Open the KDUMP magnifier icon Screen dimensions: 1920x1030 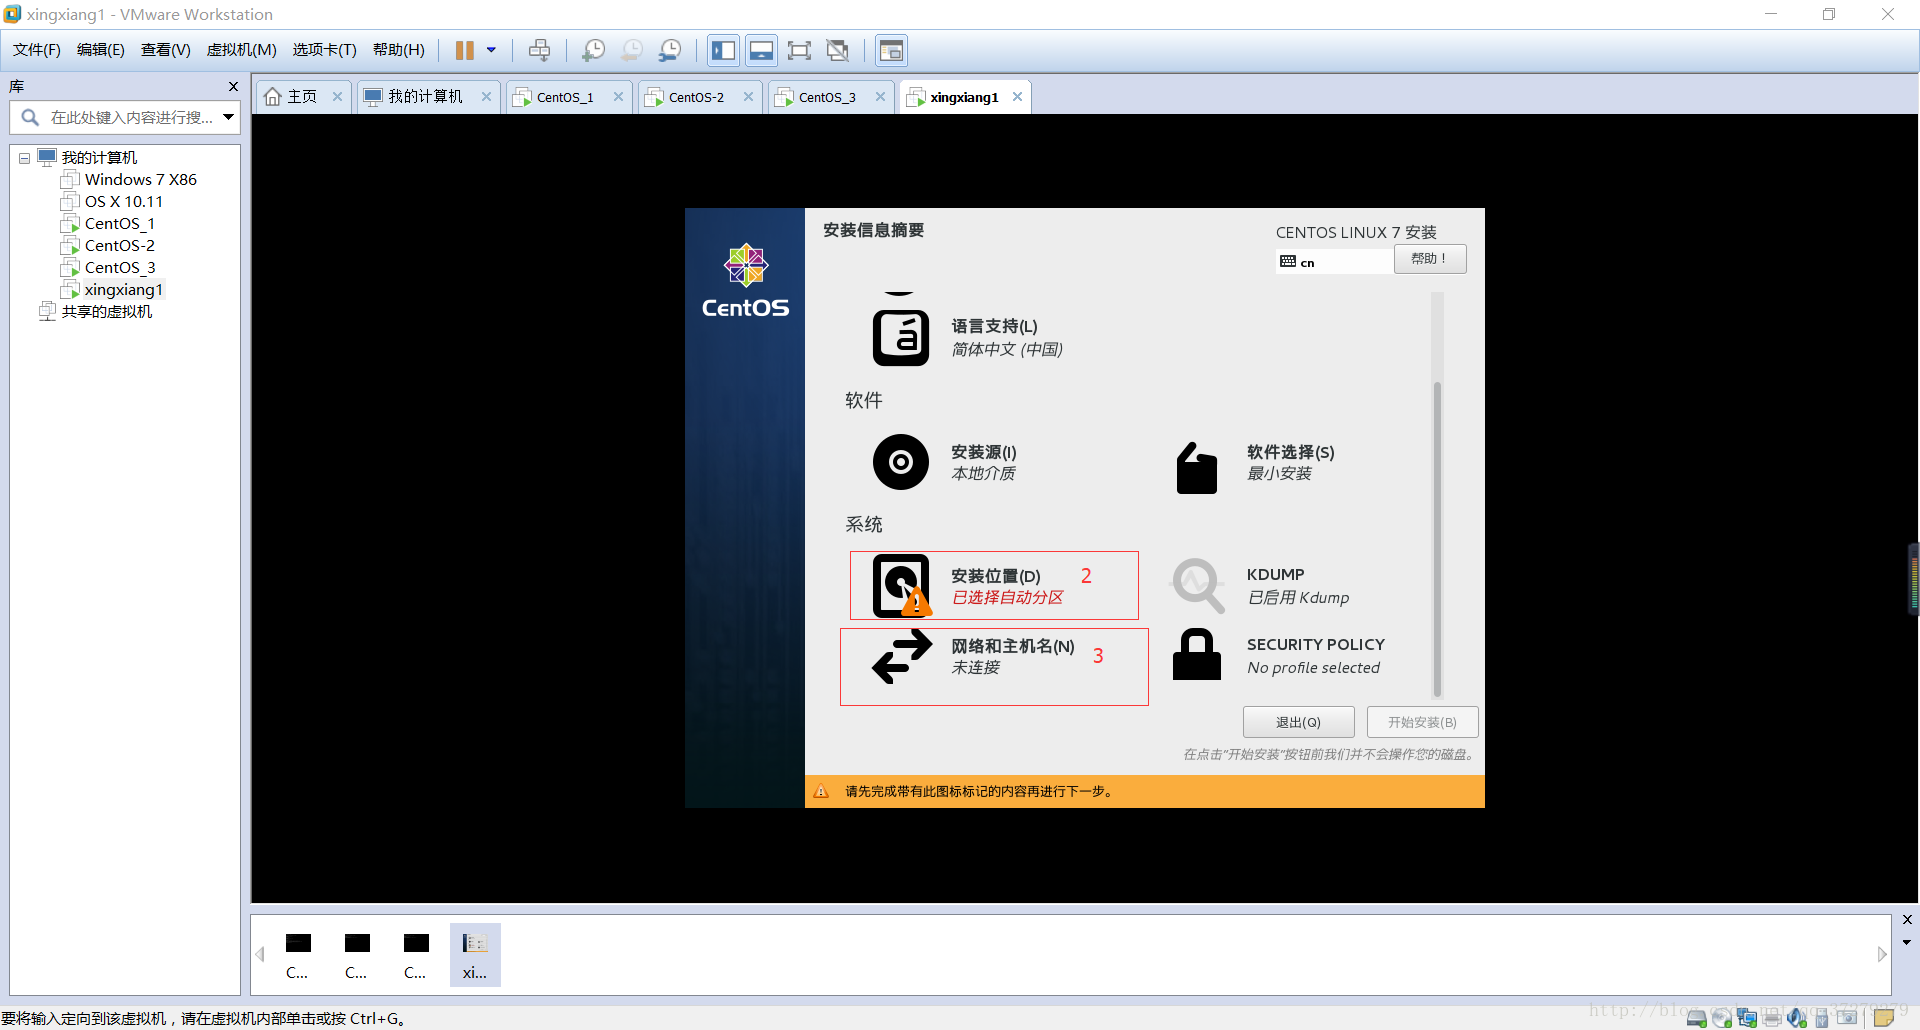point(1197,585)
